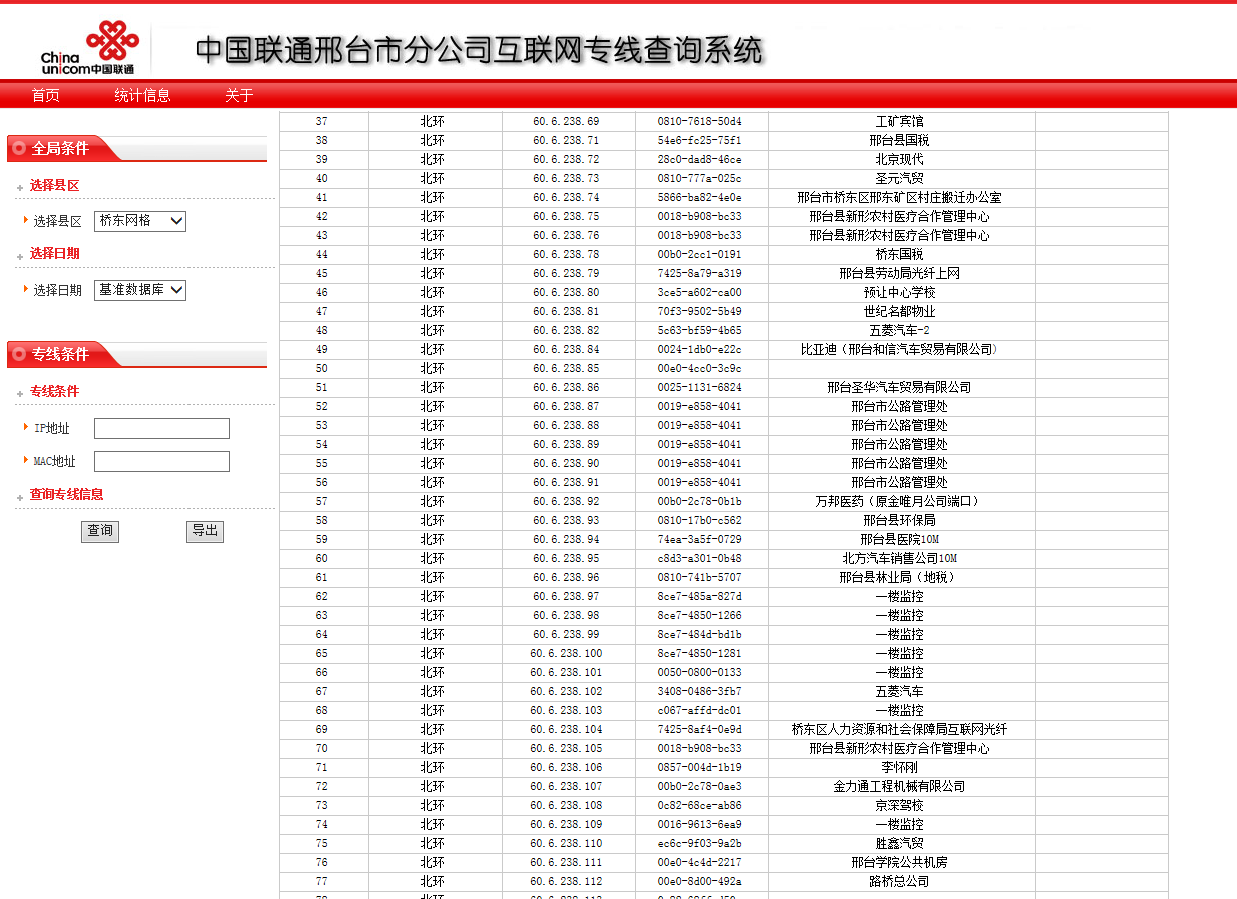Click the page title 中国联通邢台市分公司互联网专线查询系统
The height and width of the screenshot is (899, 1237).
click(480, 50)
